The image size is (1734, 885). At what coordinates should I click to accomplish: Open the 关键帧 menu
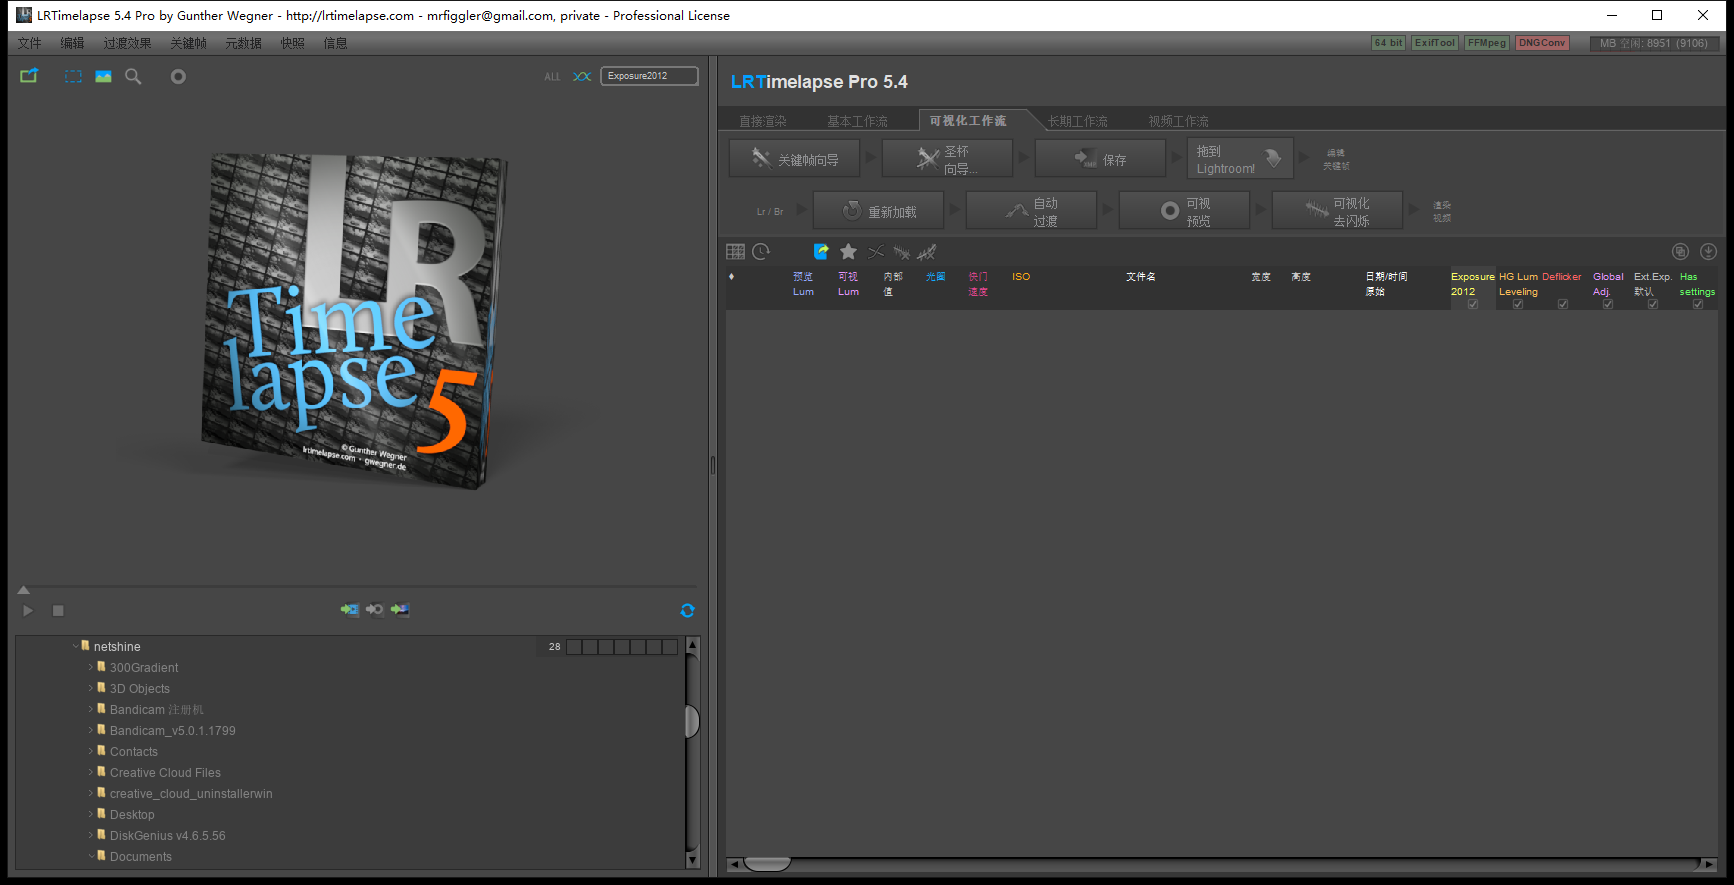coord(188,43)
